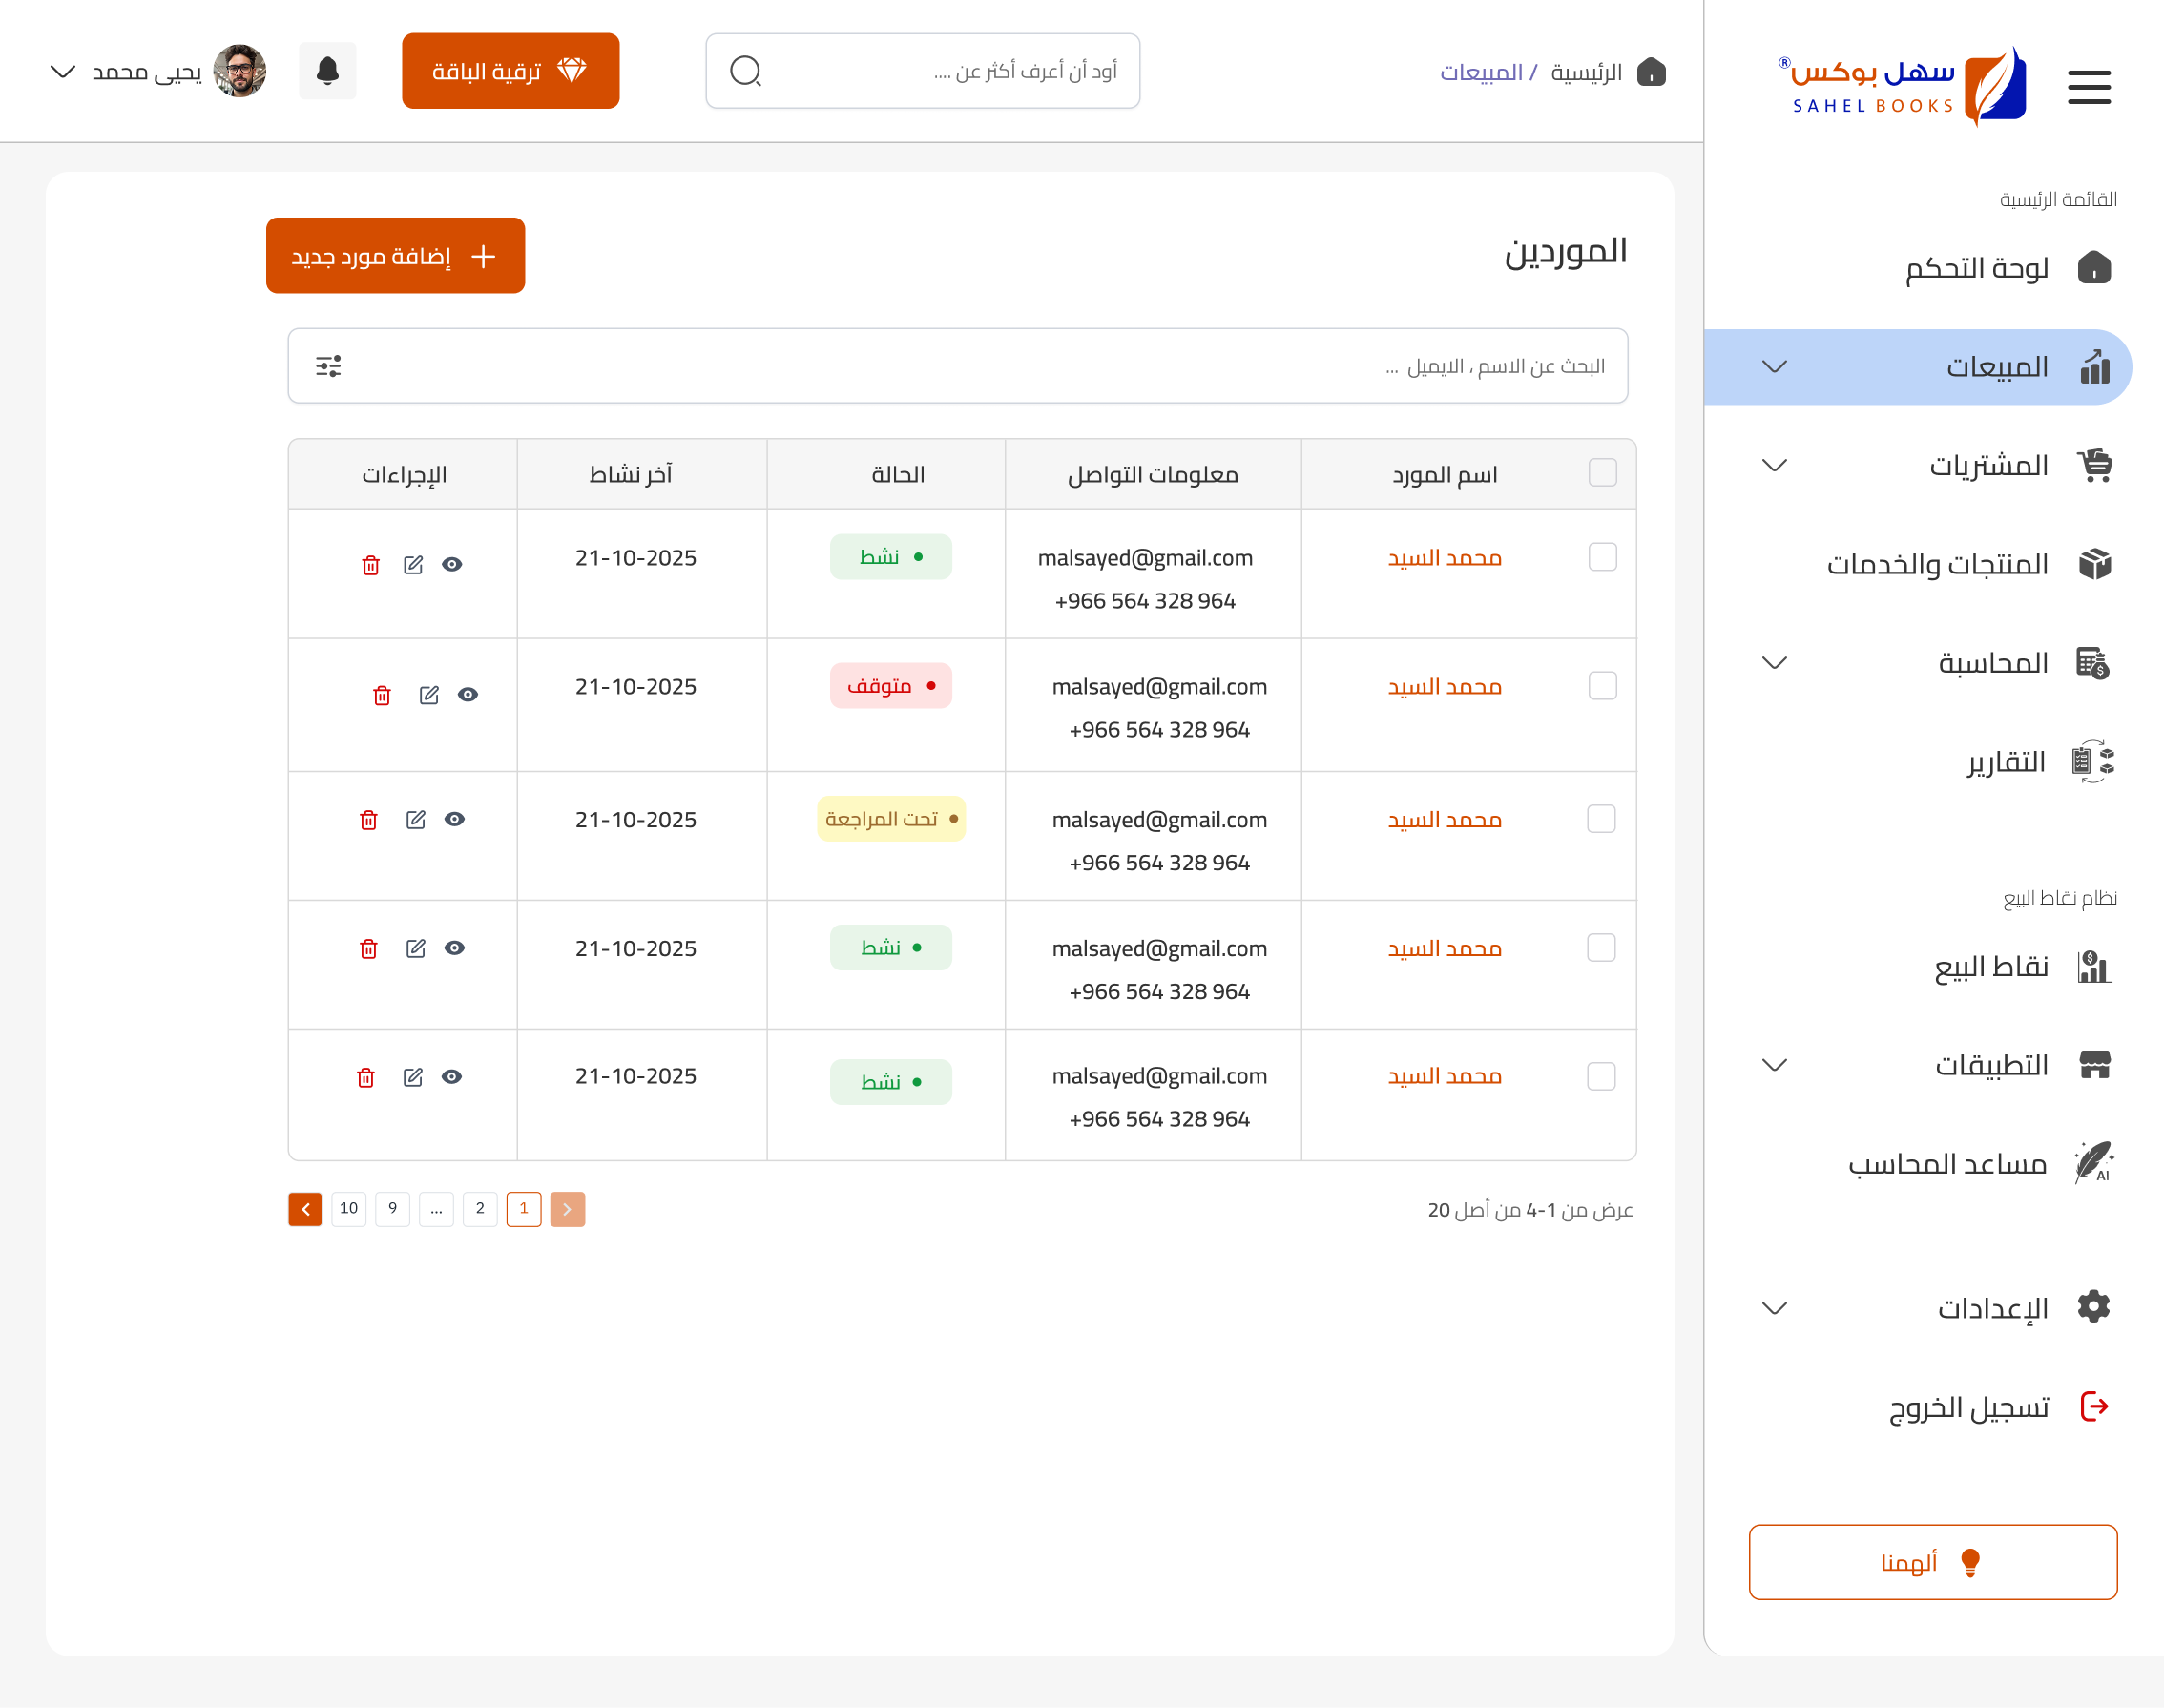Click the search magnifier icon
Viewport: 2164px width, 1708px height.
tap(745, 71)
